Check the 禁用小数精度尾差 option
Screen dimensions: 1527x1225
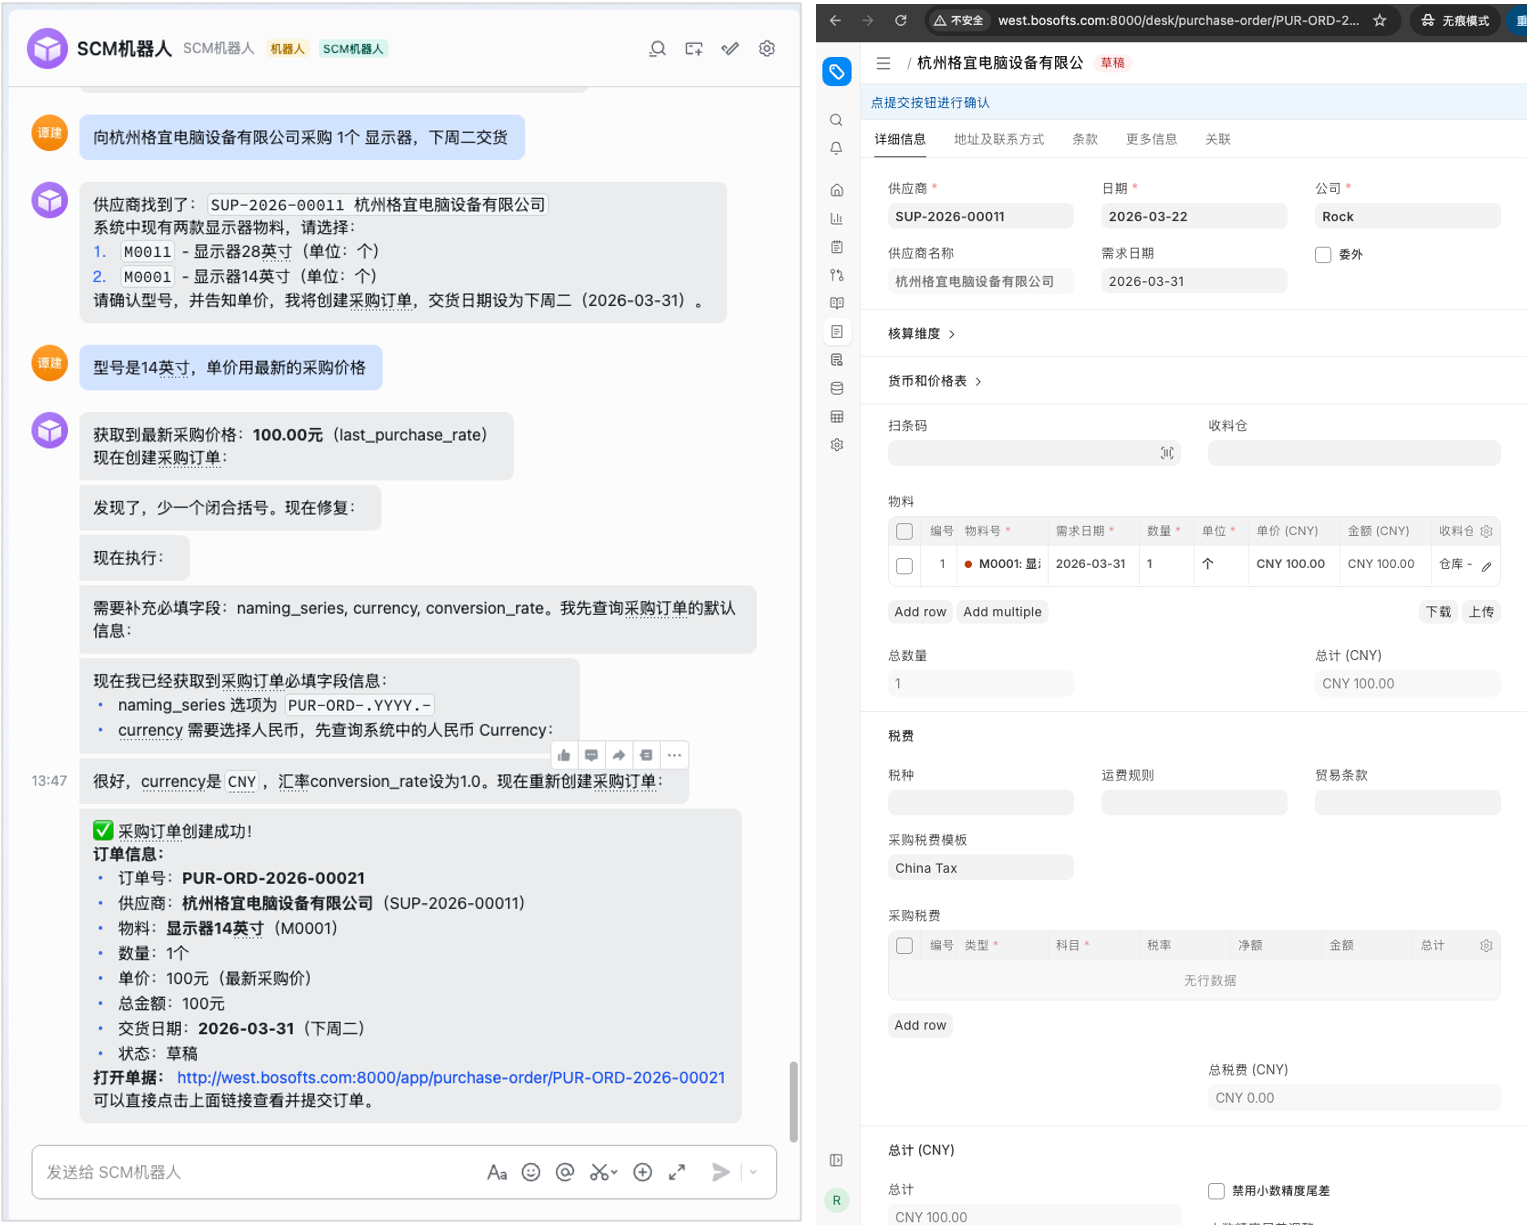1216,1191
